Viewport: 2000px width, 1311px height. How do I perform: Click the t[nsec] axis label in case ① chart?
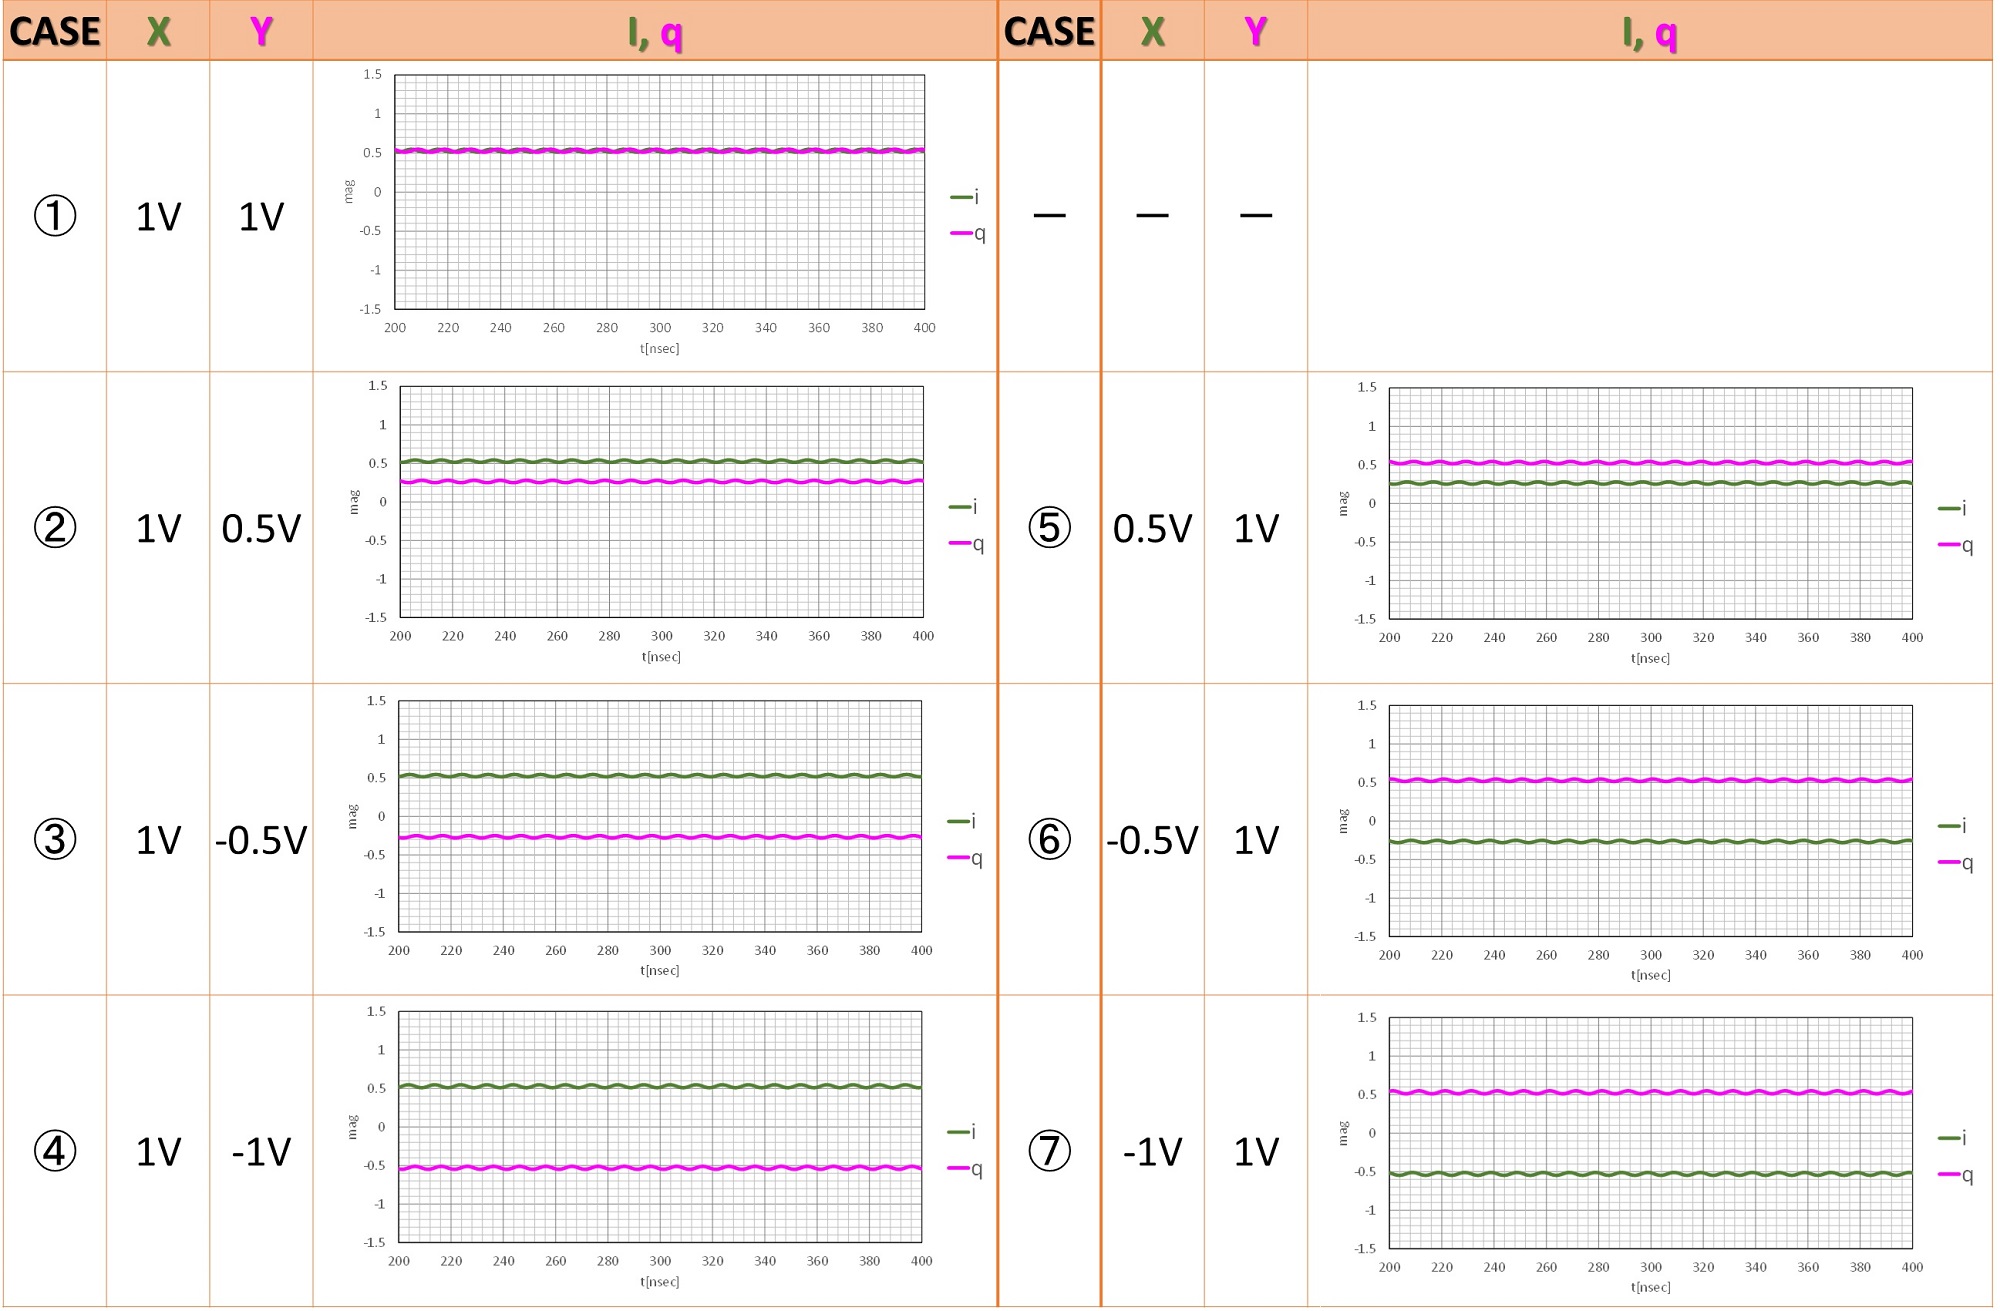click(660, 349)
